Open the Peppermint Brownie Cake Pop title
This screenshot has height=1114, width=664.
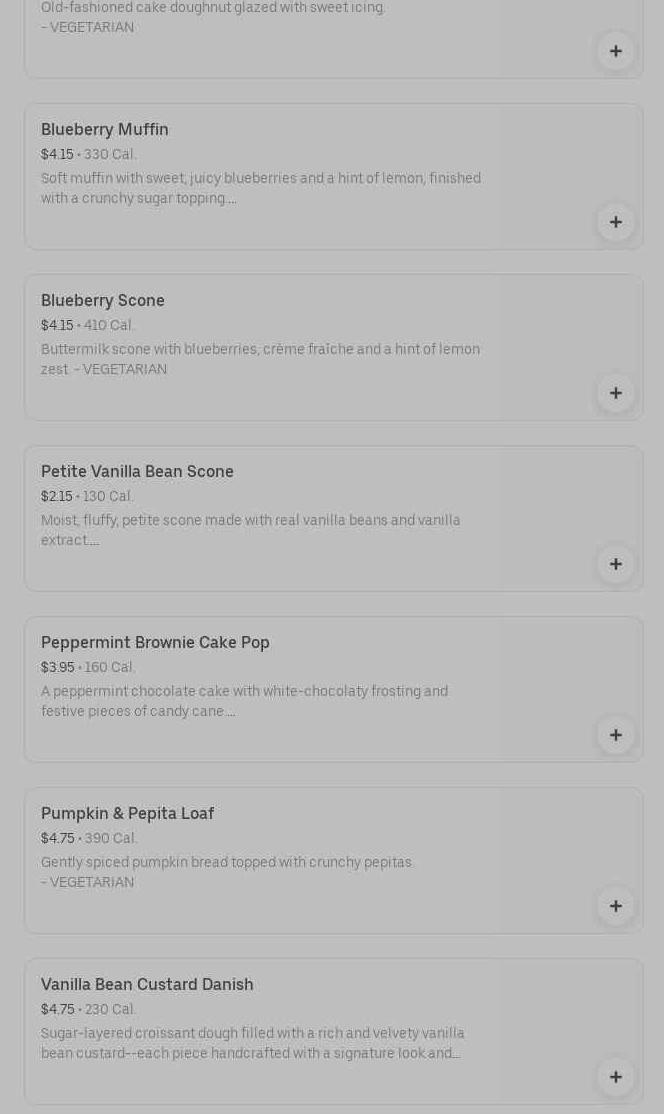tap(155, 643)
